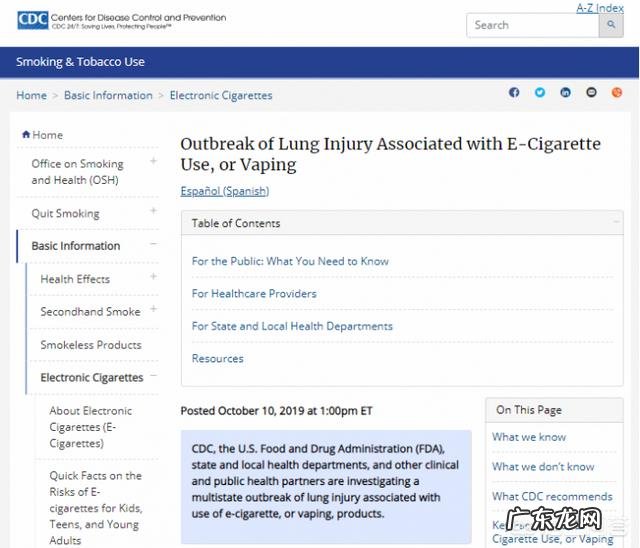
Task: Jump to What CDC recommends section
Action: (x=552, y=497)
